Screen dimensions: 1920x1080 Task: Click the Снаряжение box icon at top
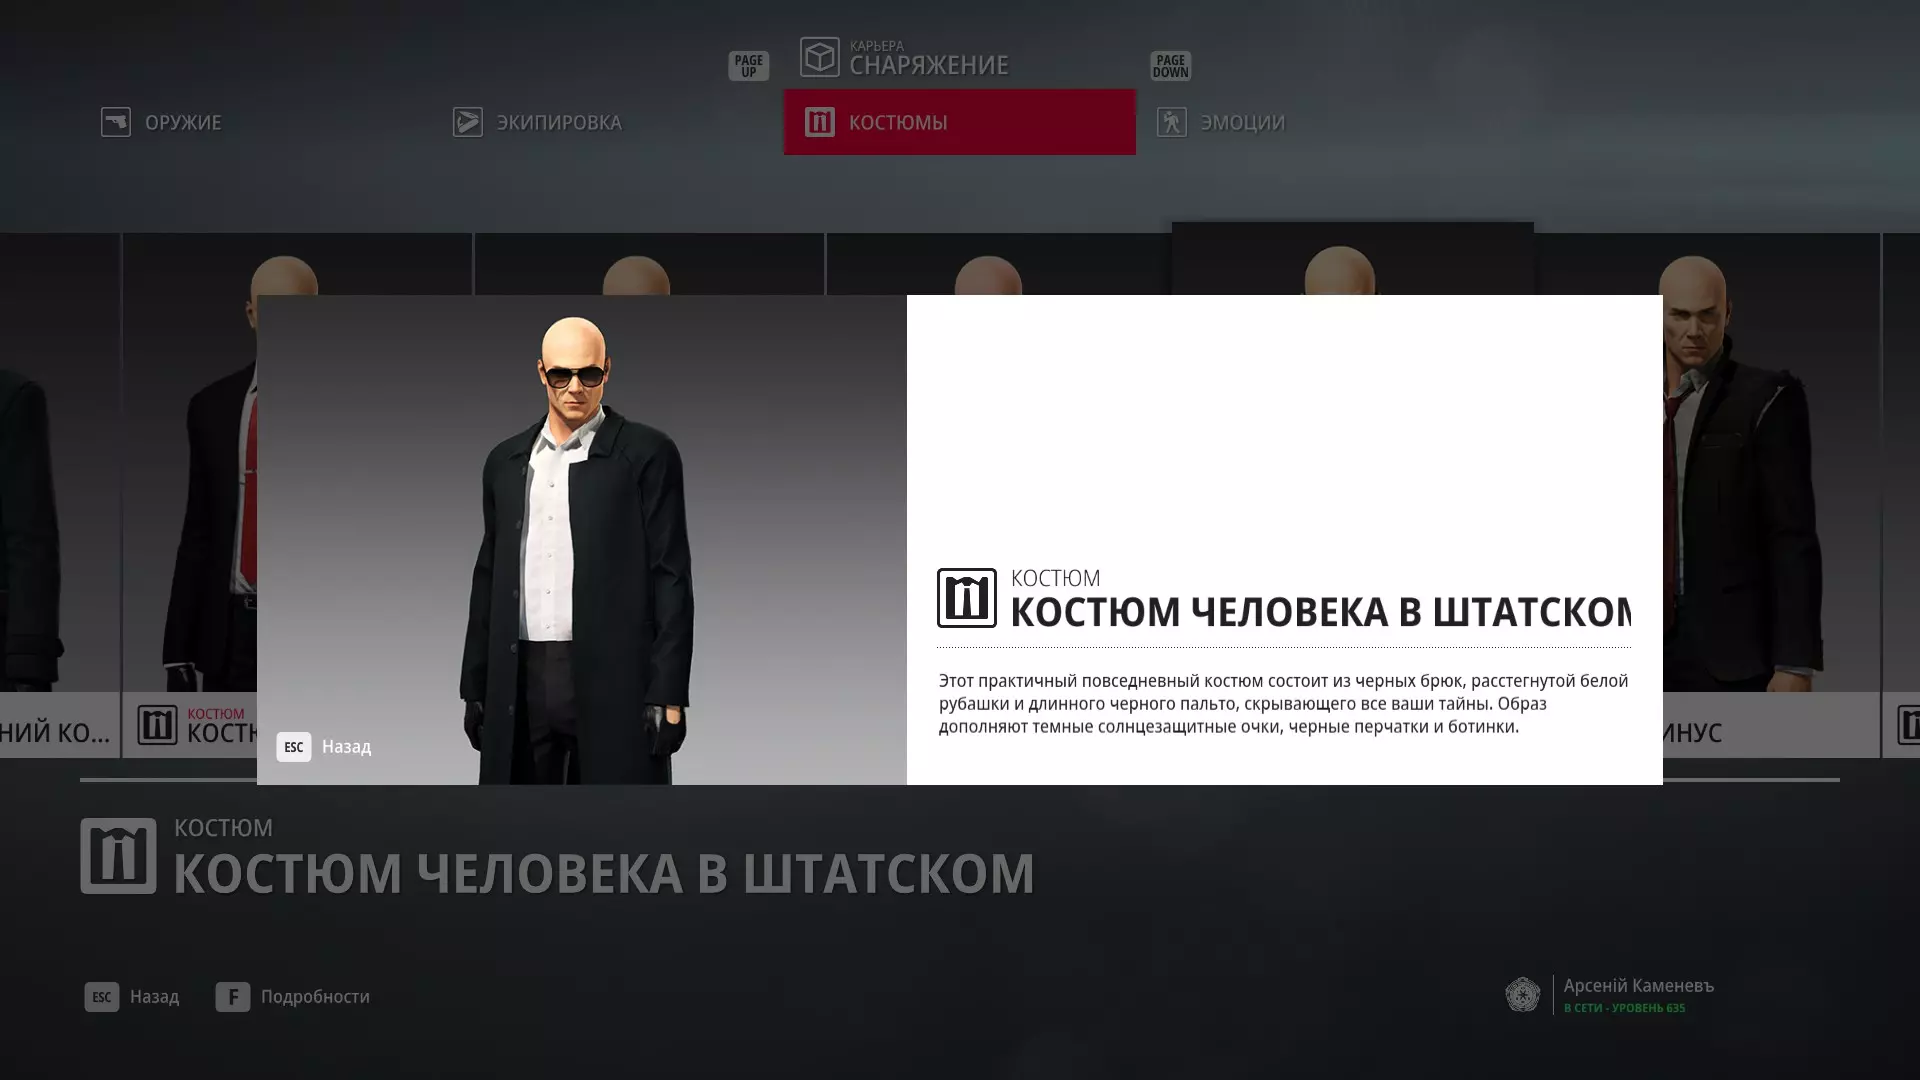coord(819,57)
